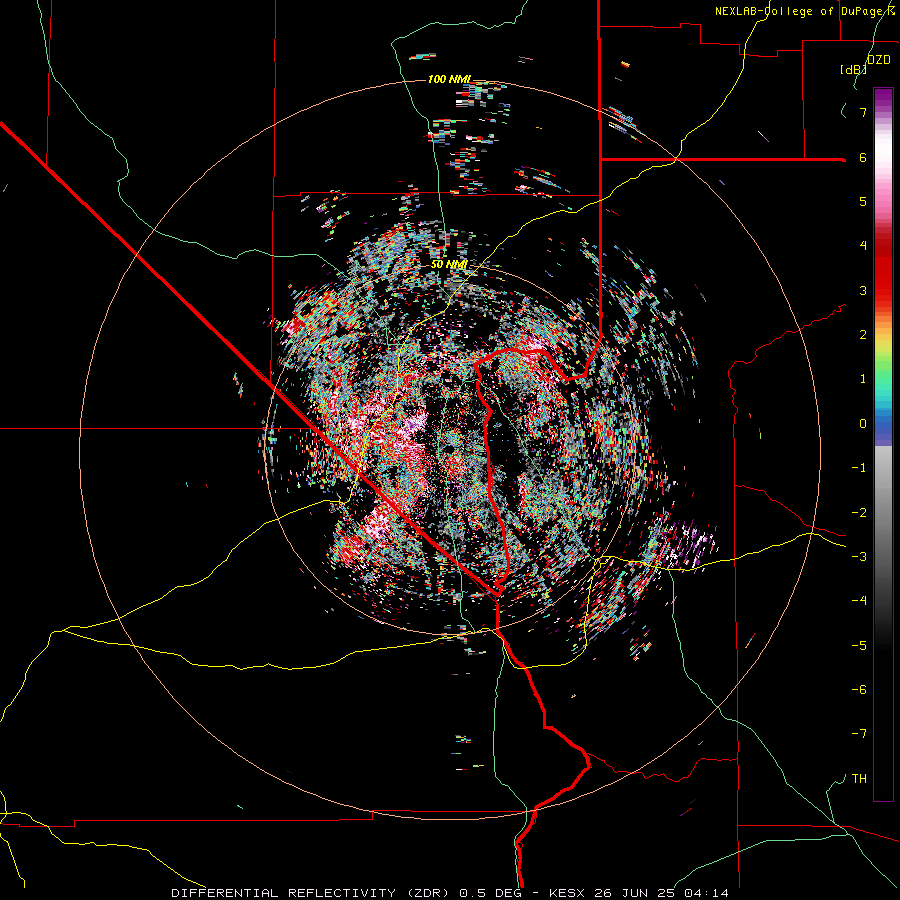Viewport: 900px width, 900px height.
Task: Click the DZD product label
Action: [878, 60]
